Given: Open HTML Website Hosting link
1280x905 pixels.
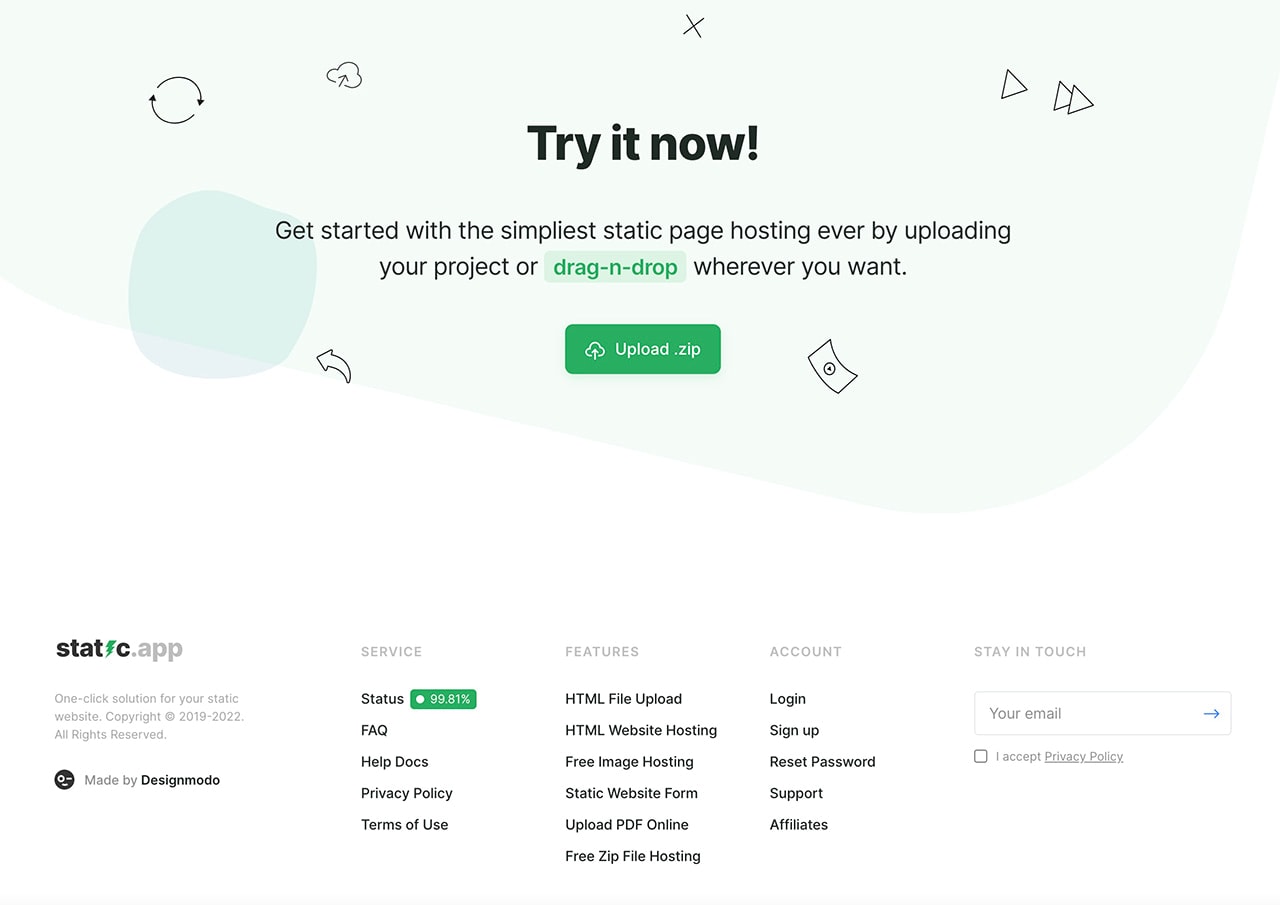Looking at the screenshot, I should point(641,731).
